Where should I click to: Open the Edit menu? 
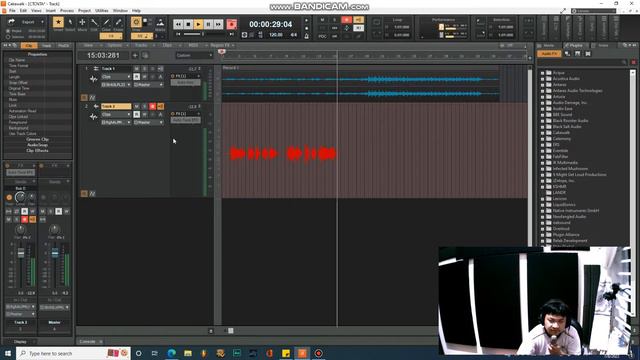tap(23, 11)
